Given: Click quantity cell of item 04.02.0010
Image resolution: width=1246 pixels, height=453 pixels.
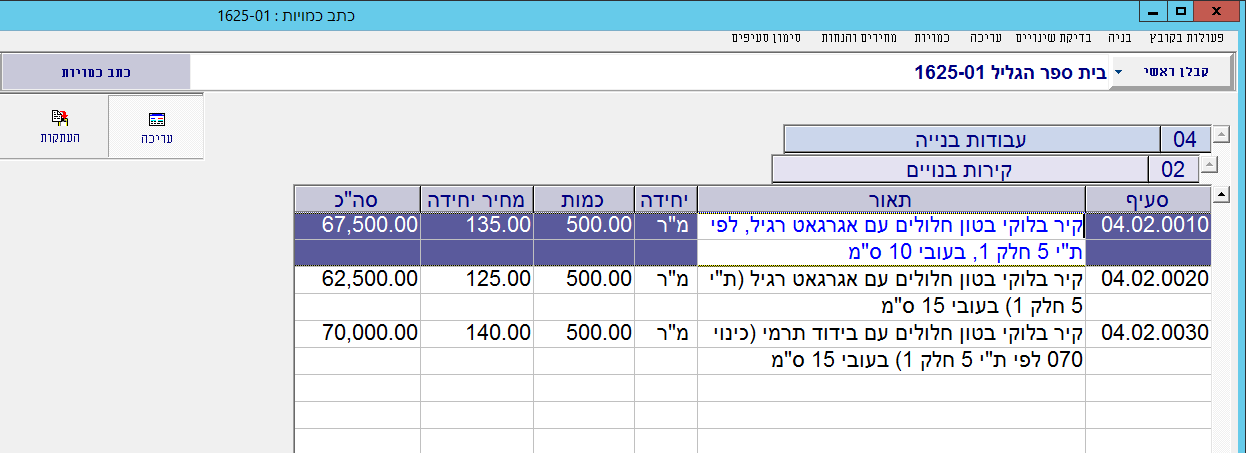Looking at the screenshot, I should click(x=585, y=224).
